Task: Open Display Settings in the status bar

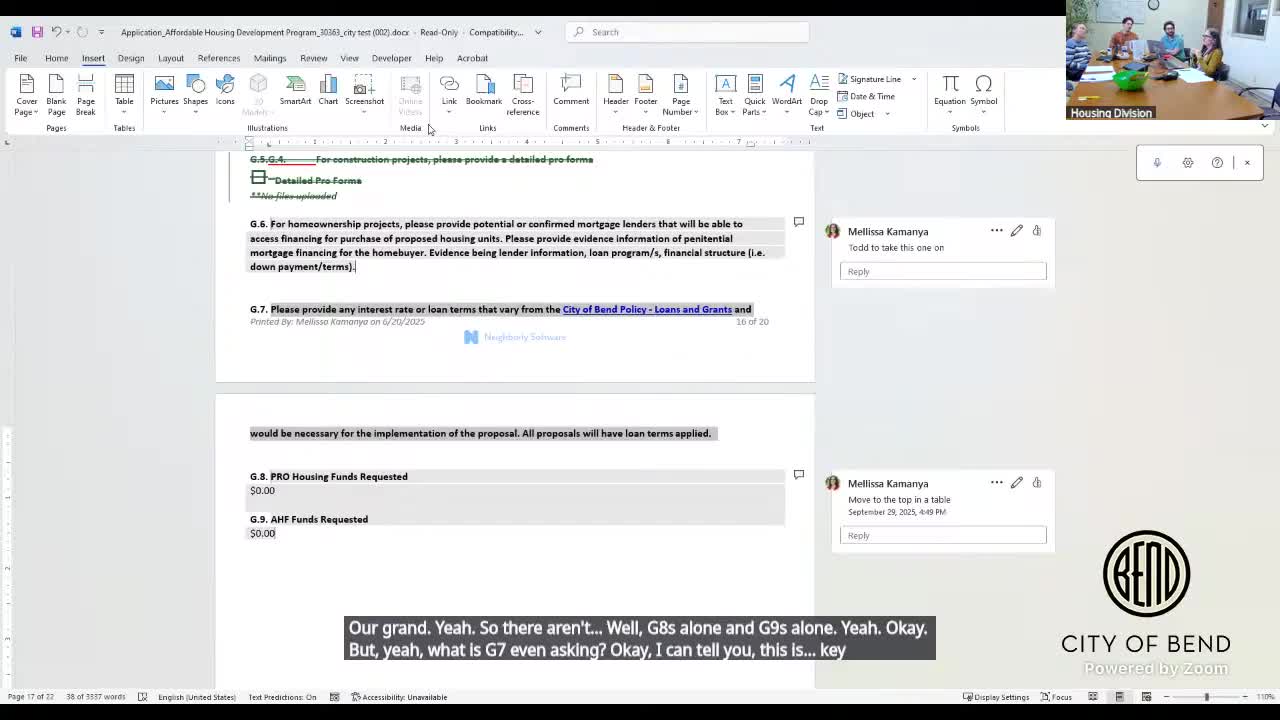Action: (995, 697)
